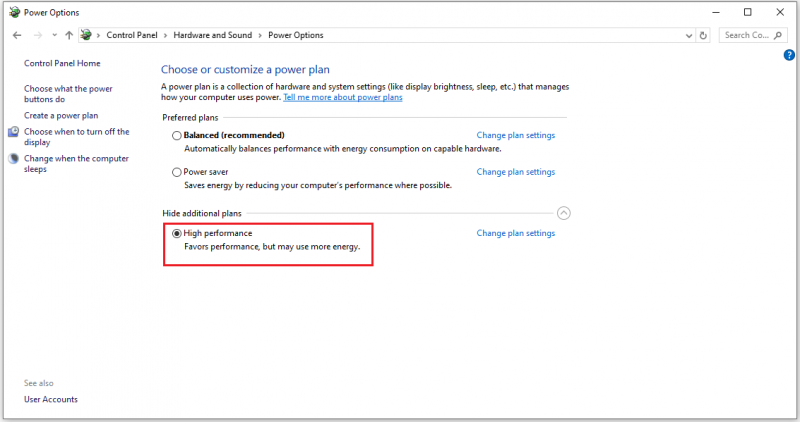Expand the address bar history dropdown
This screenshot has height=422, width=800.
tap(689, 35)
